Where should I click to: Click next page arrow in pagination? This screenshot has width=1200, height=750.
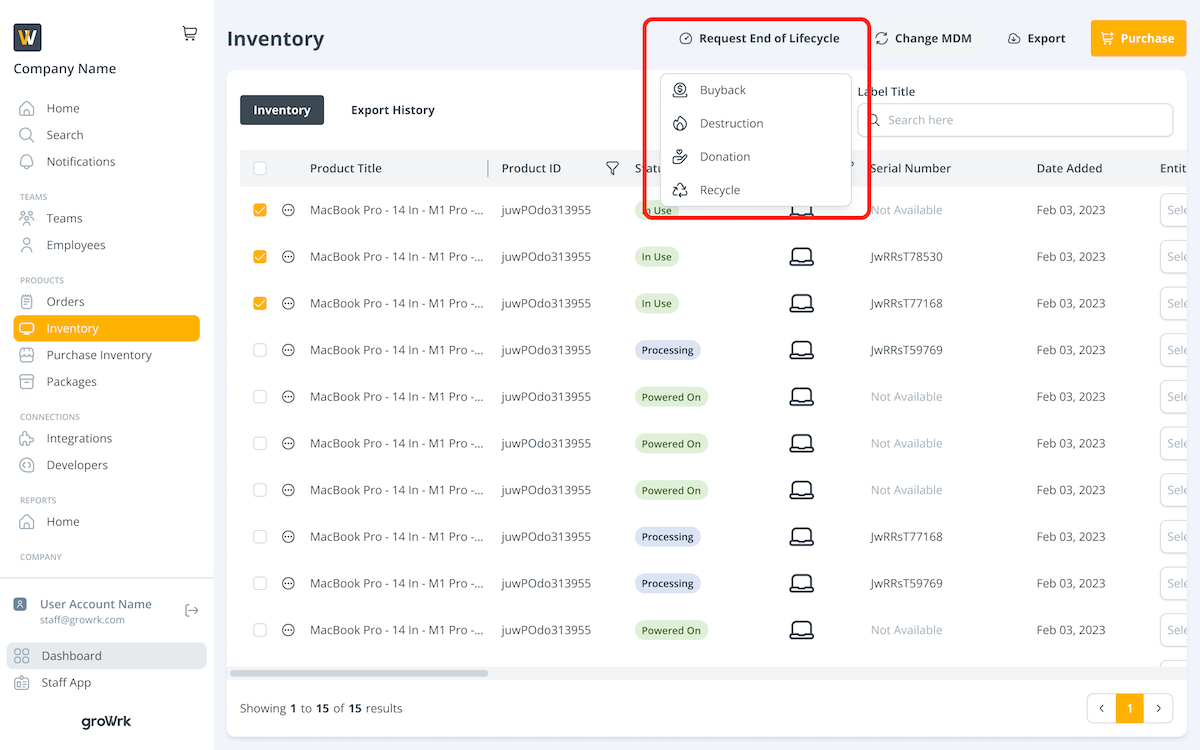click(x=1158, y=708)
